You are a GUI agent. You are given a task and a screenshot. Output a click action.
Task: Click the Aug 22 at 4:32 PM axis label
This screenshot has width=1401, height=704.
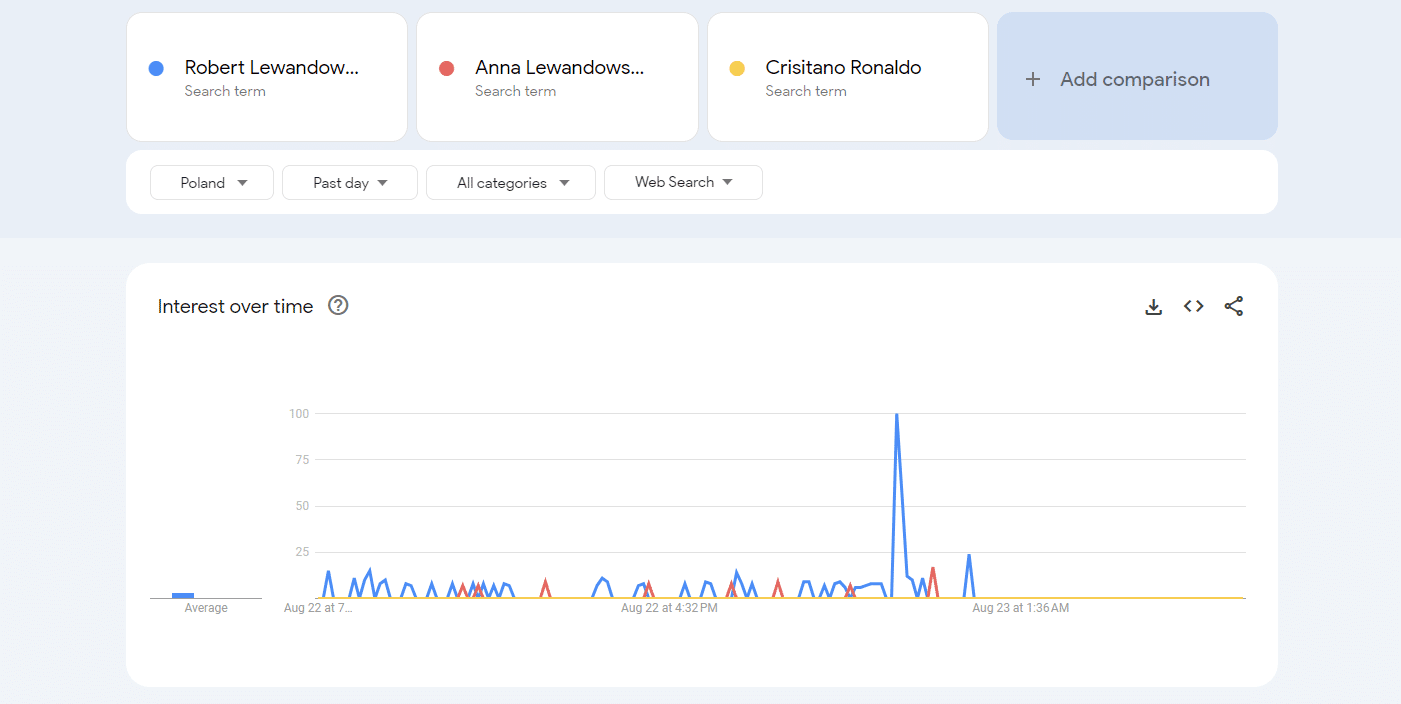coord(669,608)
